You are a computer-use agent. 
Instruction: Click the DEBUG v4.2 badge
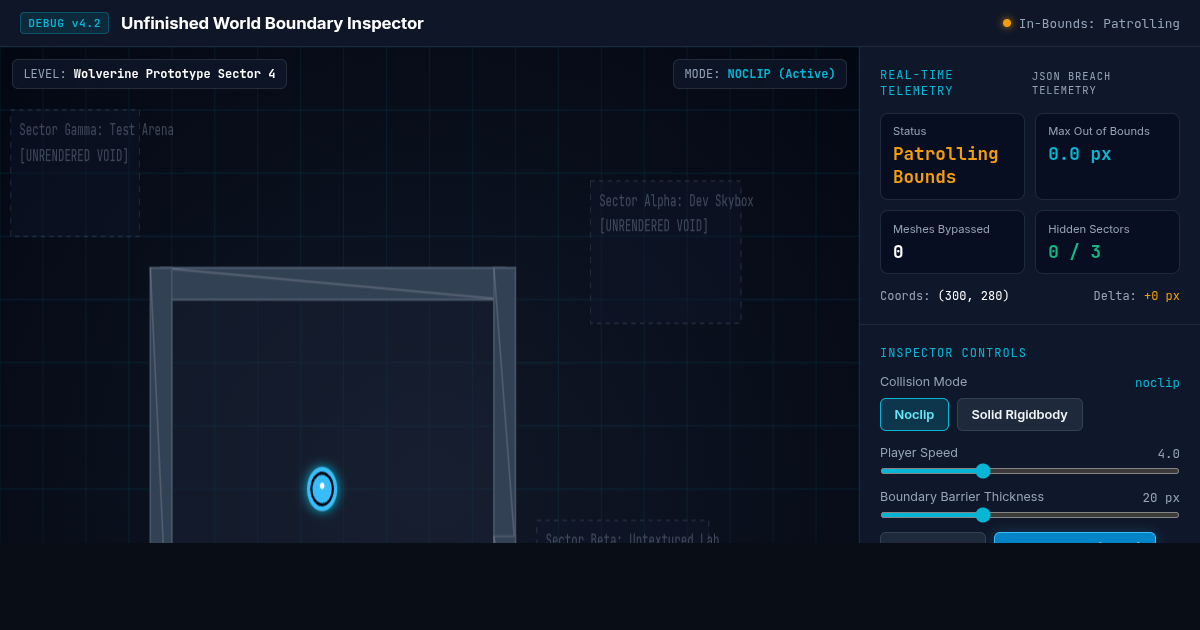tap(64, 23)
